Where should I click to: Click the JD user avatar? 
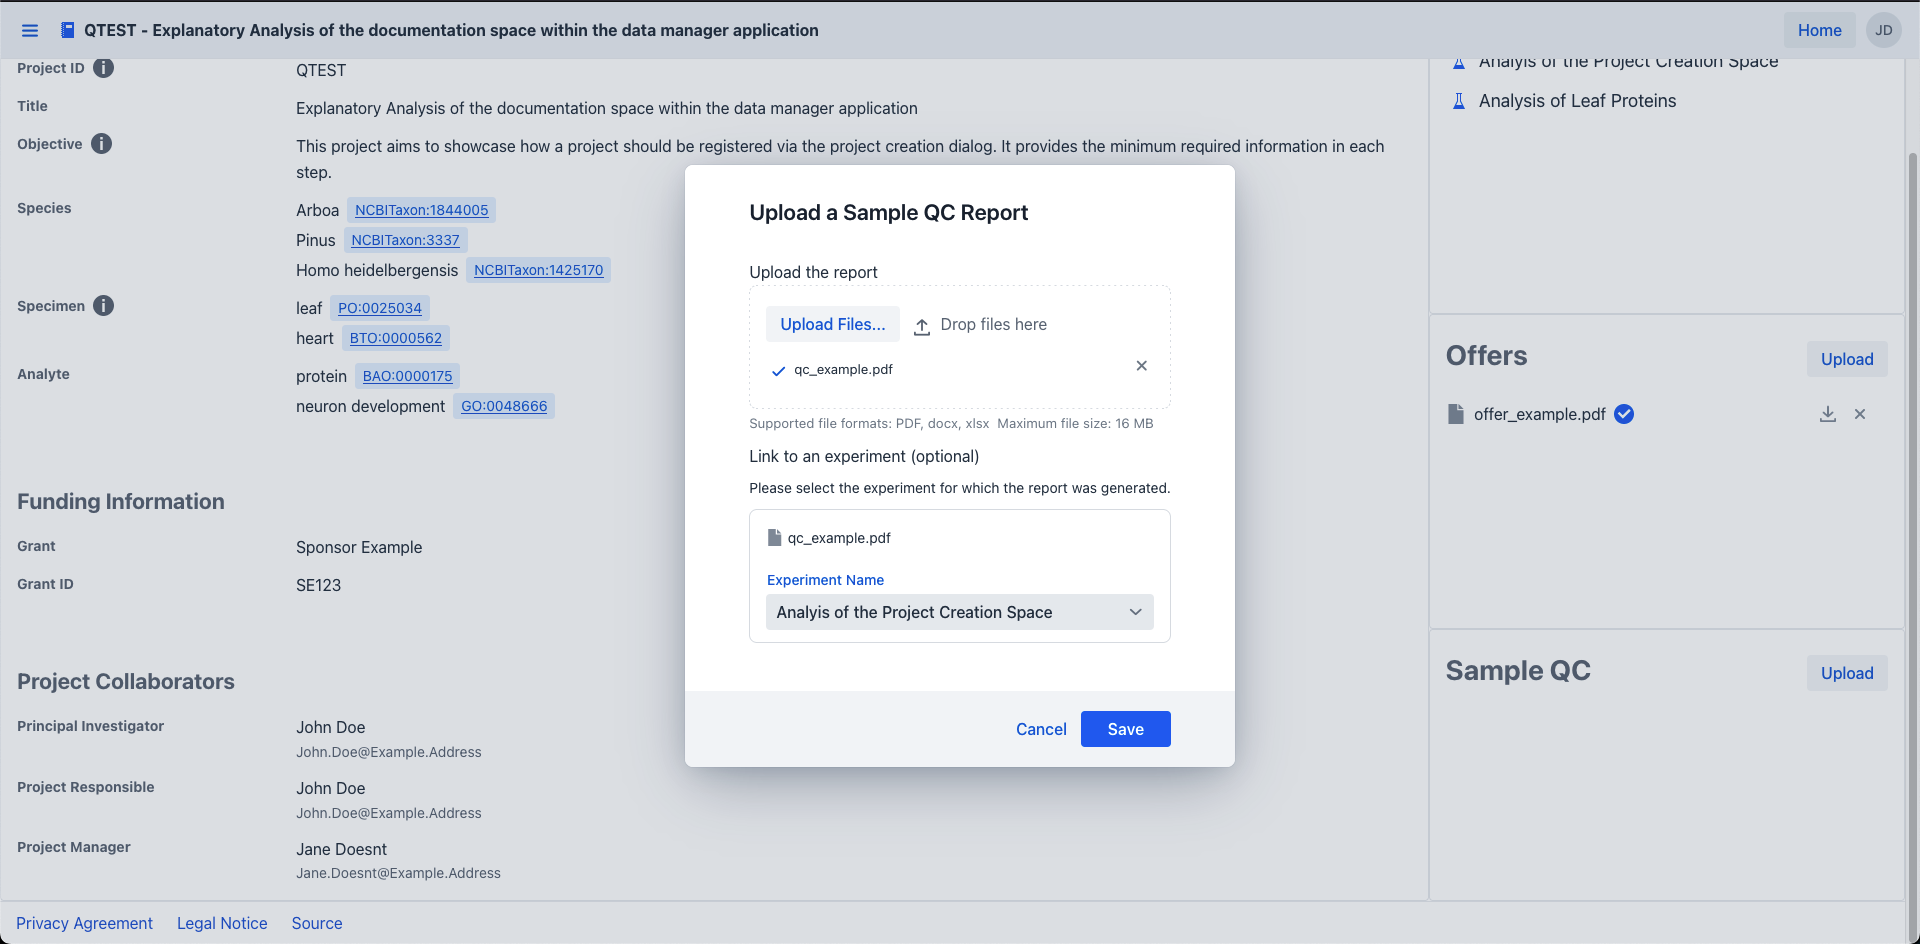[x=1883, y=30]
